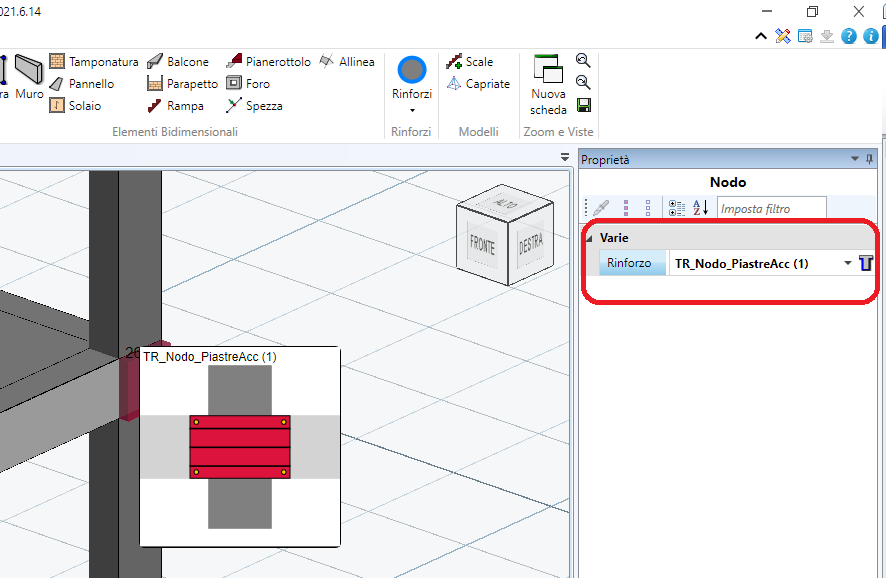Click the filled-squares selection icon
Screen dimensions: 886x578
626,208
